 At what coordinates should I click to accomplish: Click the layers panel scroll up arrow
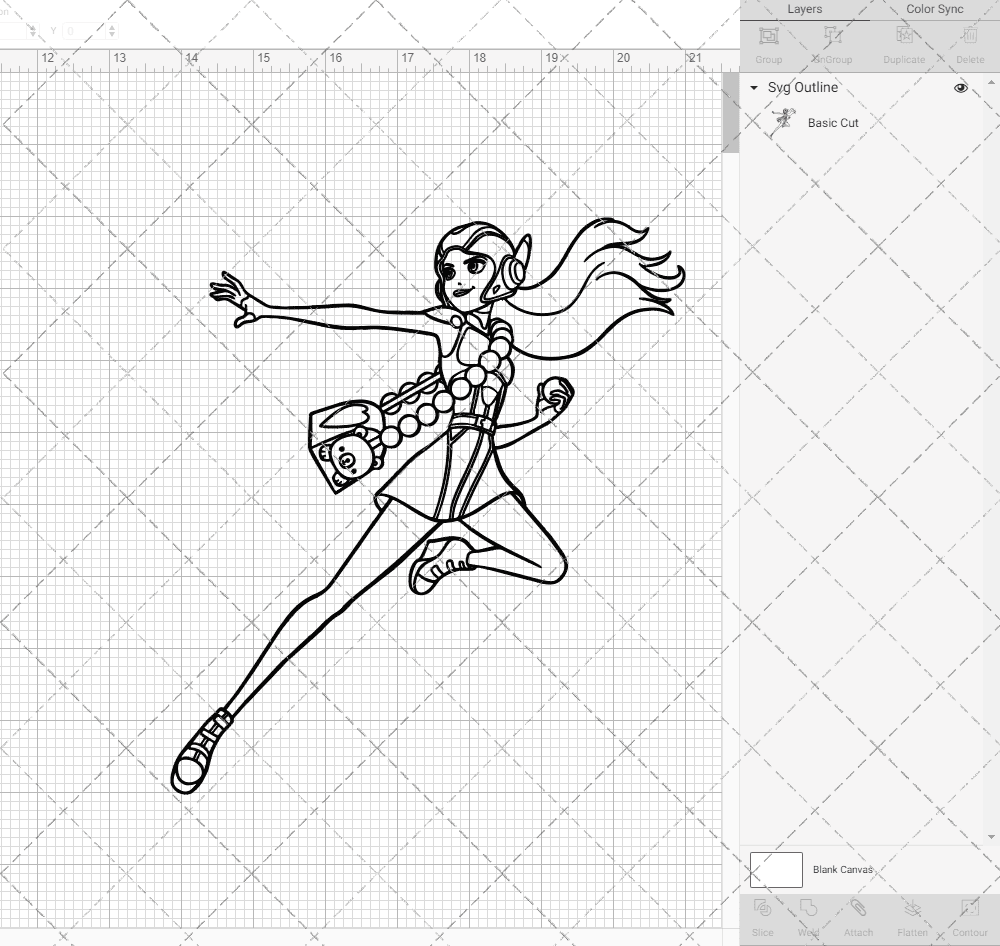point(990,82)
